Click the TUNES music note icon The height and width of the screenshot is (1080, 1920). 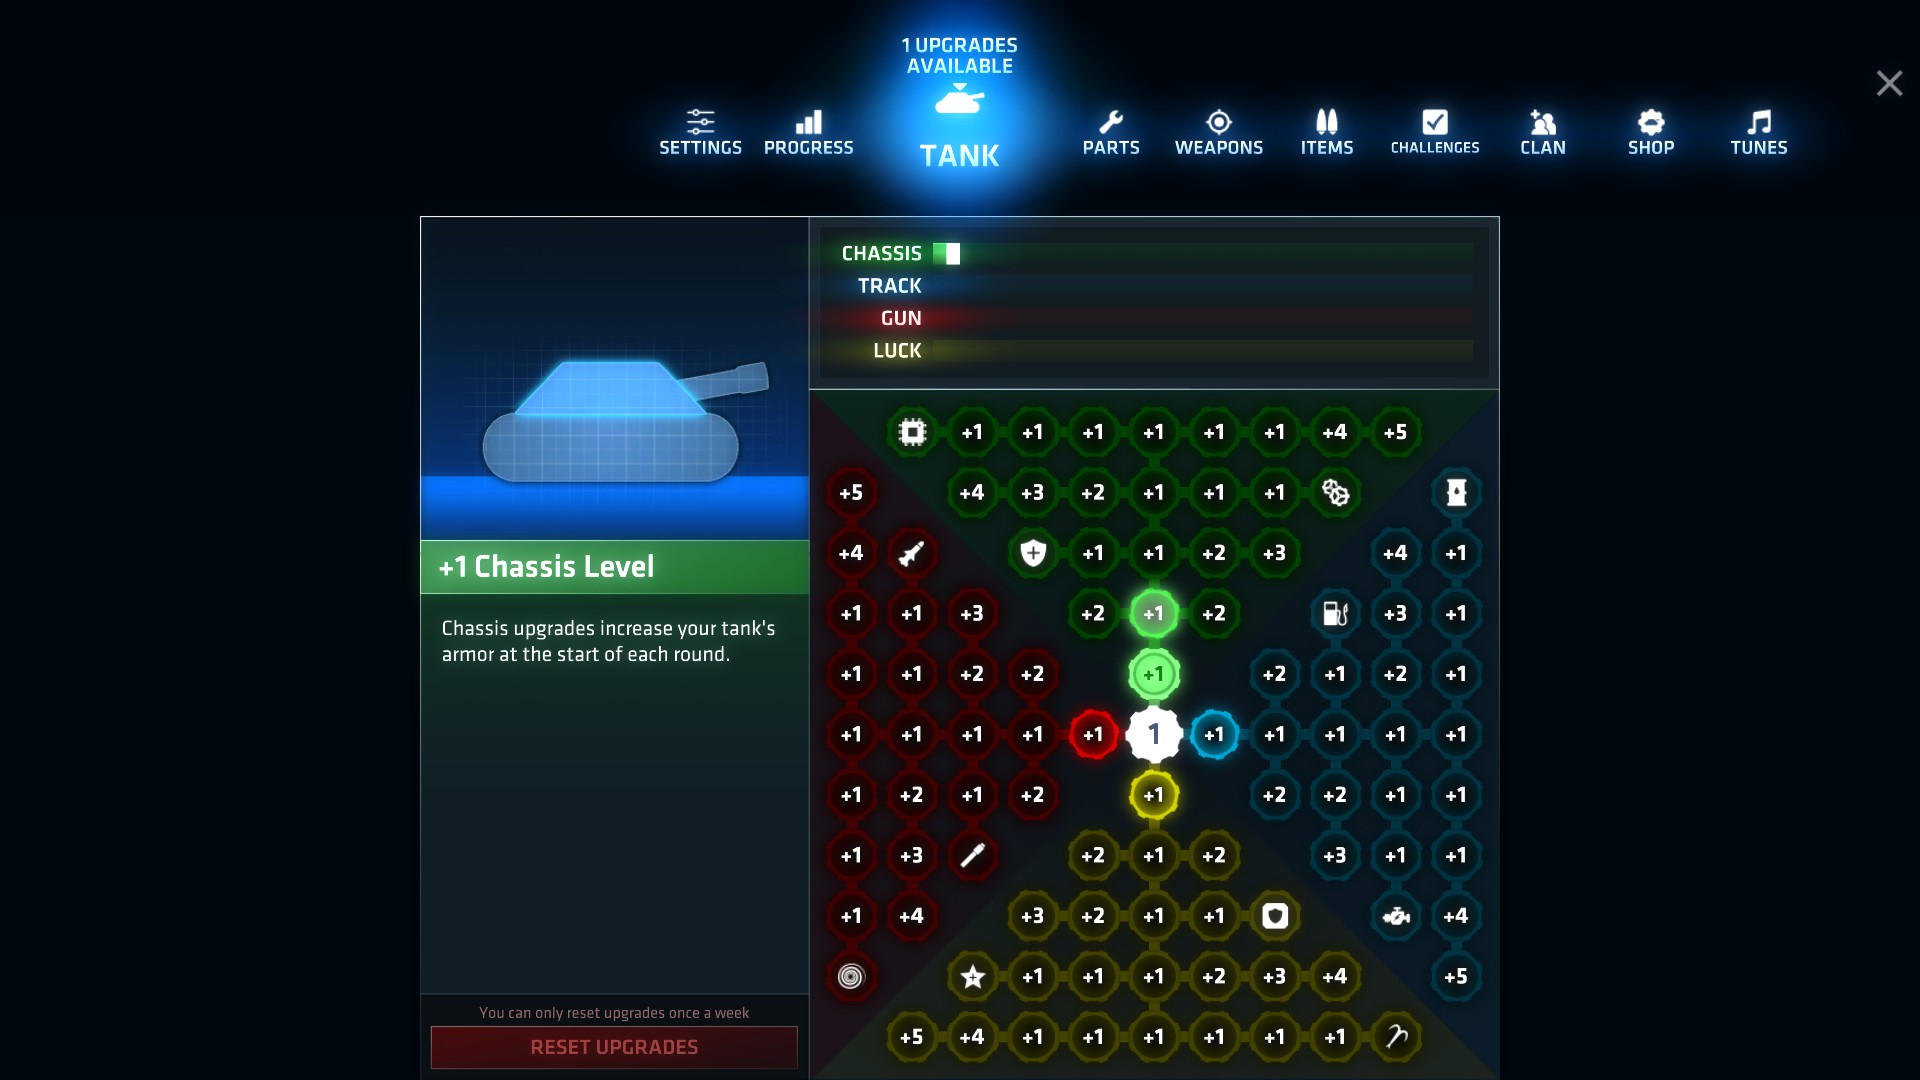[x=1758, y=120]
